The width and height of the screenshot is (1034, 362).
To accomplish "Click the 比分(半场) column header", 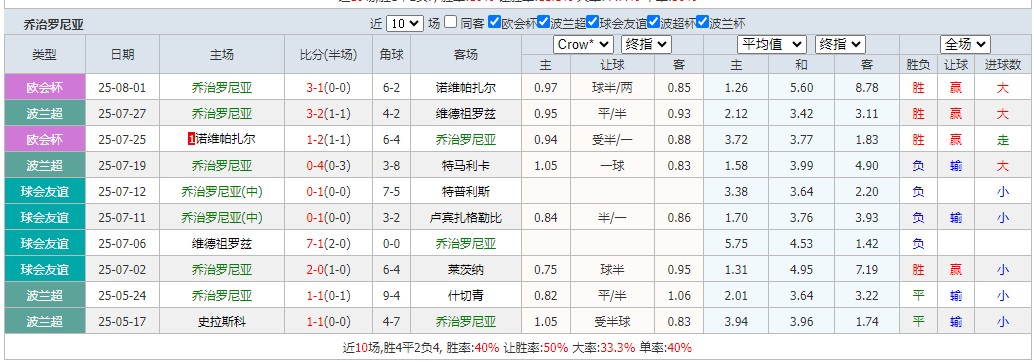I will [x=328, y=55].
